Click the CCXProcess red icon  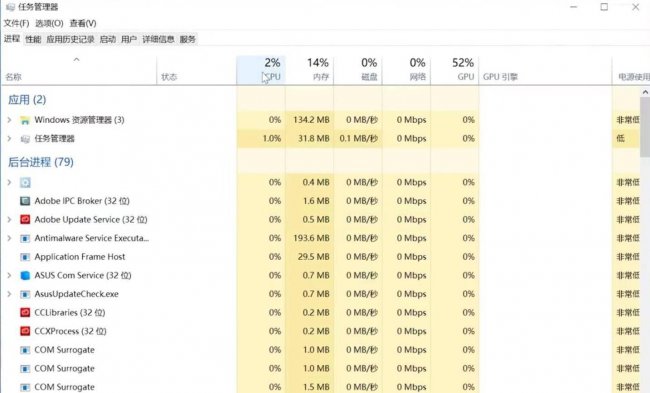click(25, 331)
